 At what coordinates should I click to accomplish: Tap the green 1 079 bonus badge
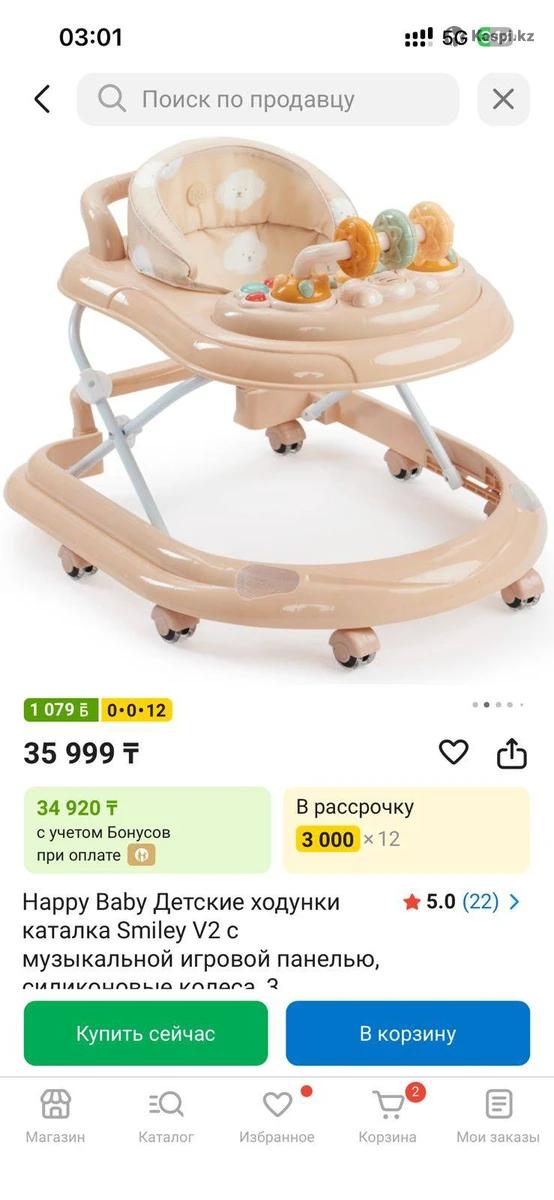click(61, 710)
